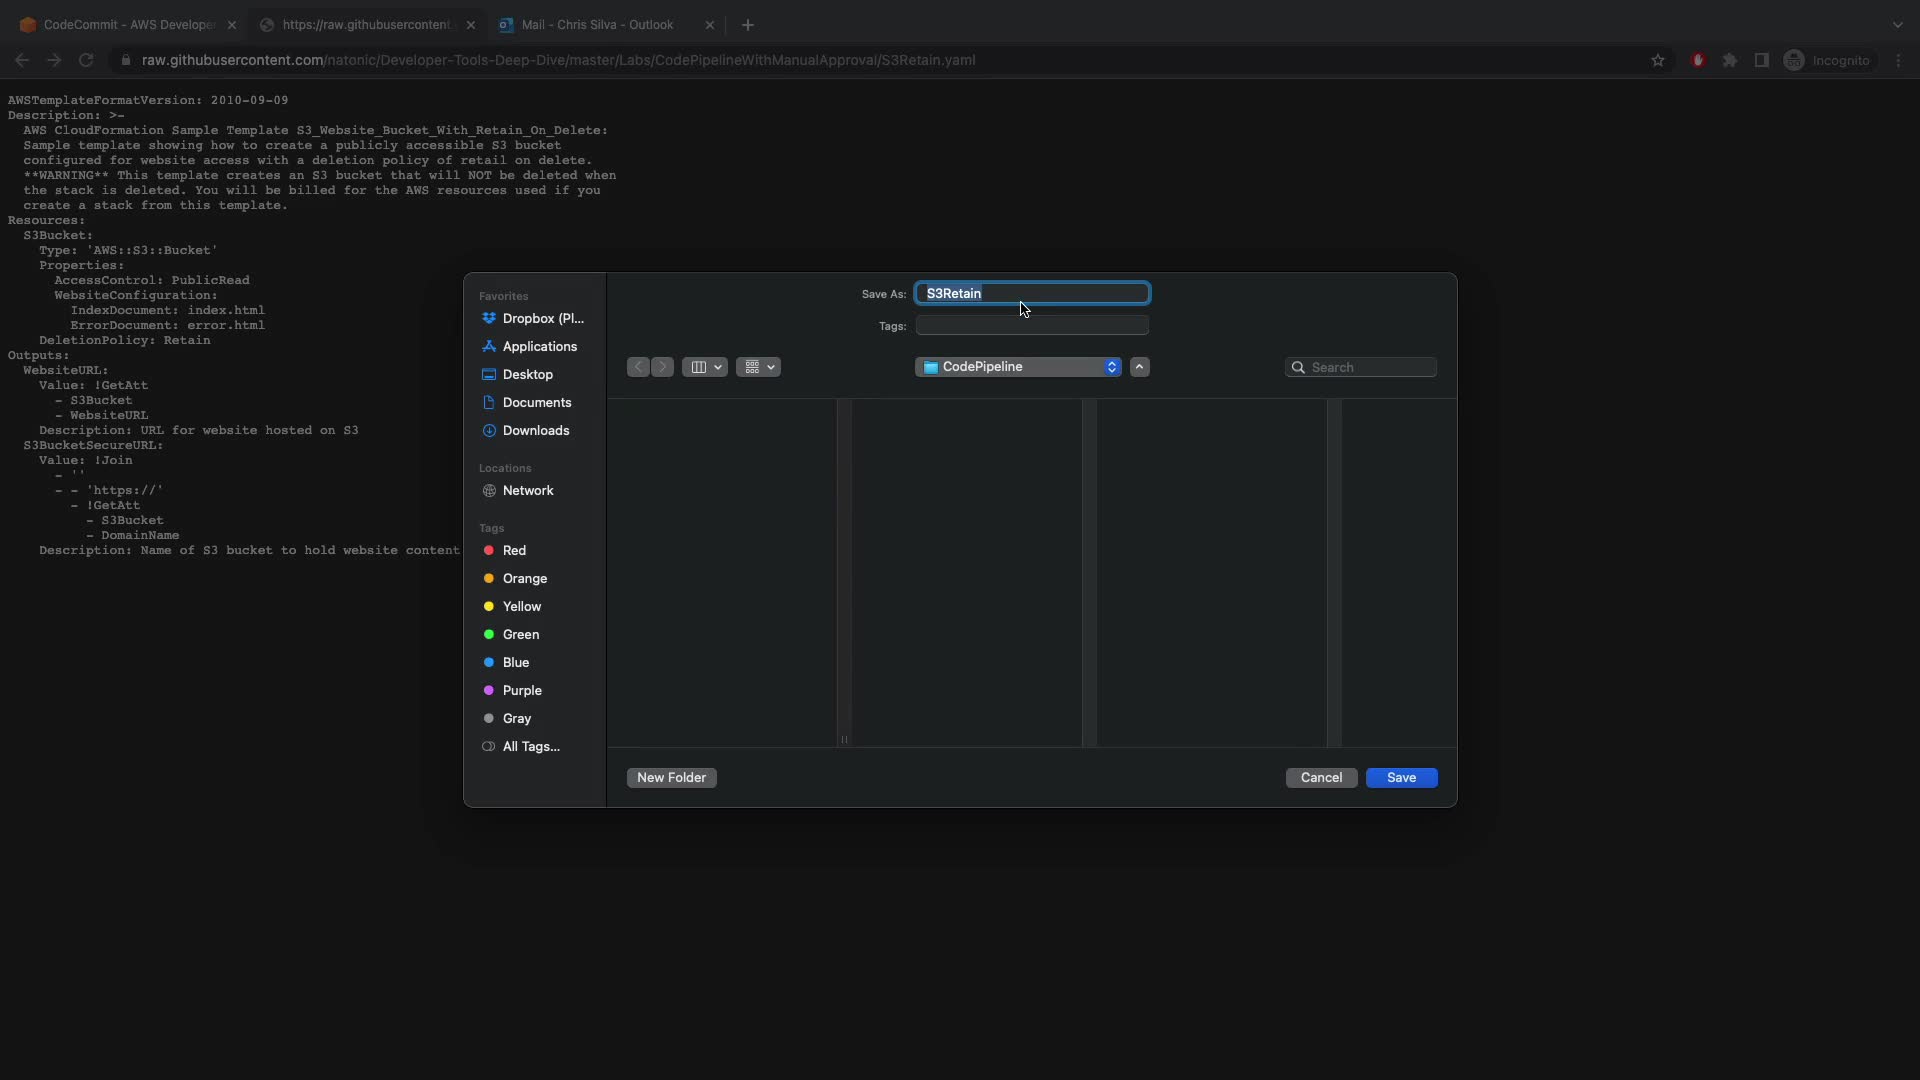Select Dropbox in Favorites sidebar
Screen dimensions: 1920x1080
(542, 318)
